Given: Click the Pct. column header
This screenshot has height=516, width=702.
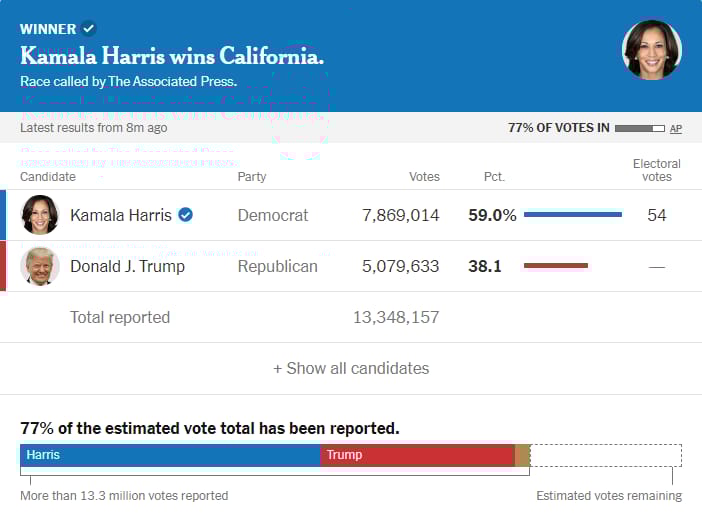Looking at the screenshot, I should point(494,177).
